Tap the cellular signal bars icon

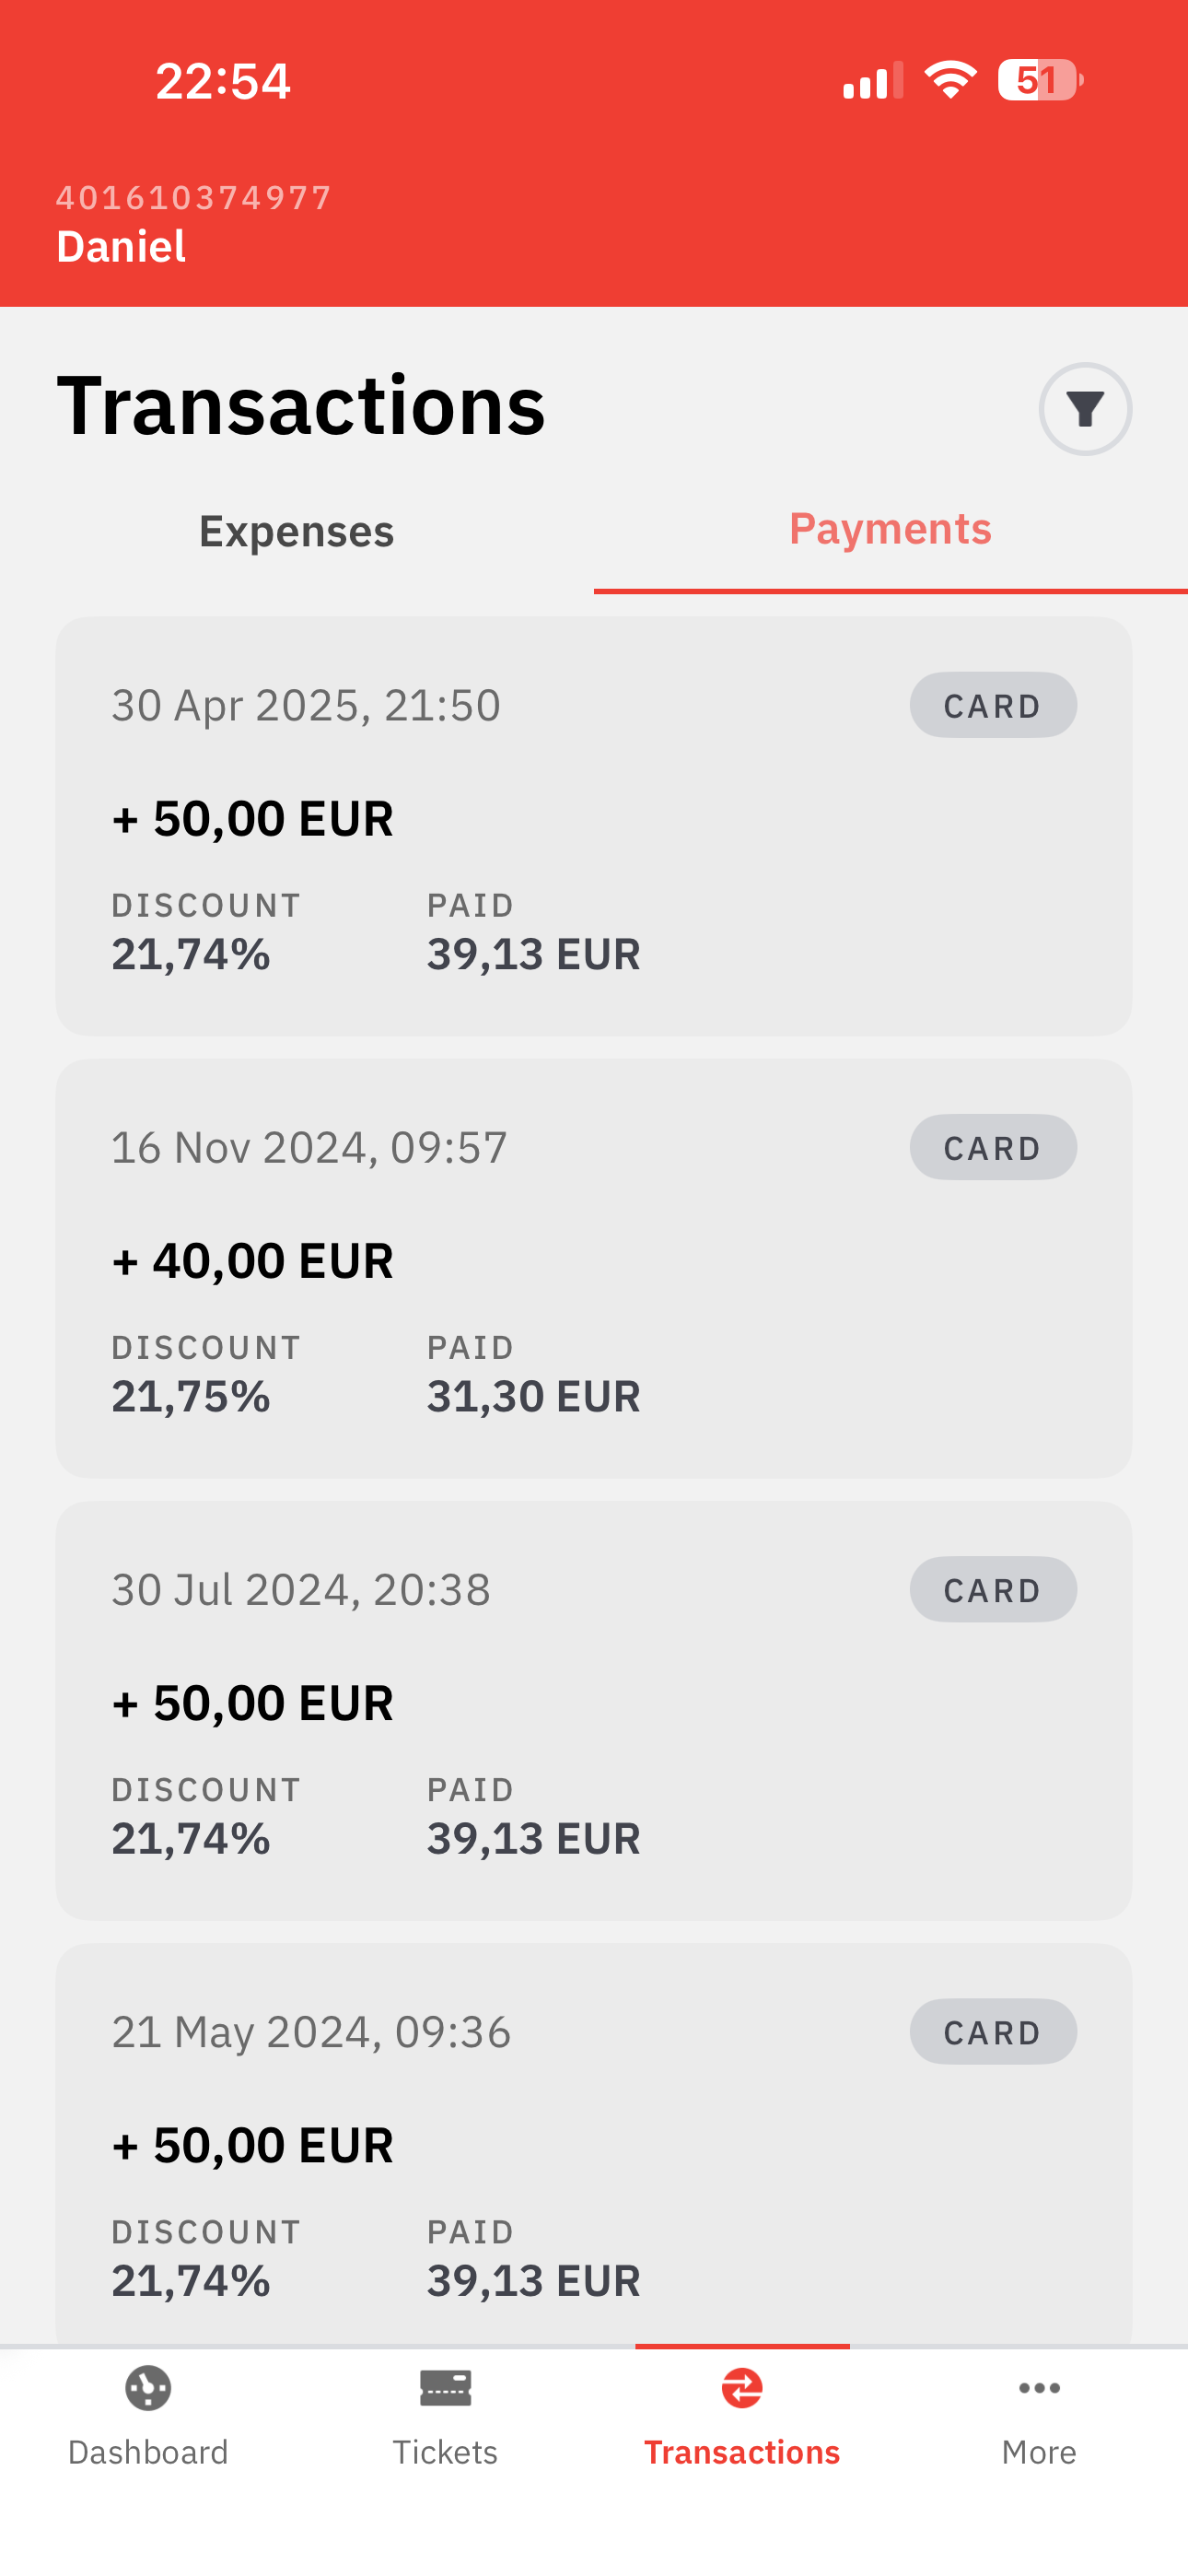tap(873, 80)
